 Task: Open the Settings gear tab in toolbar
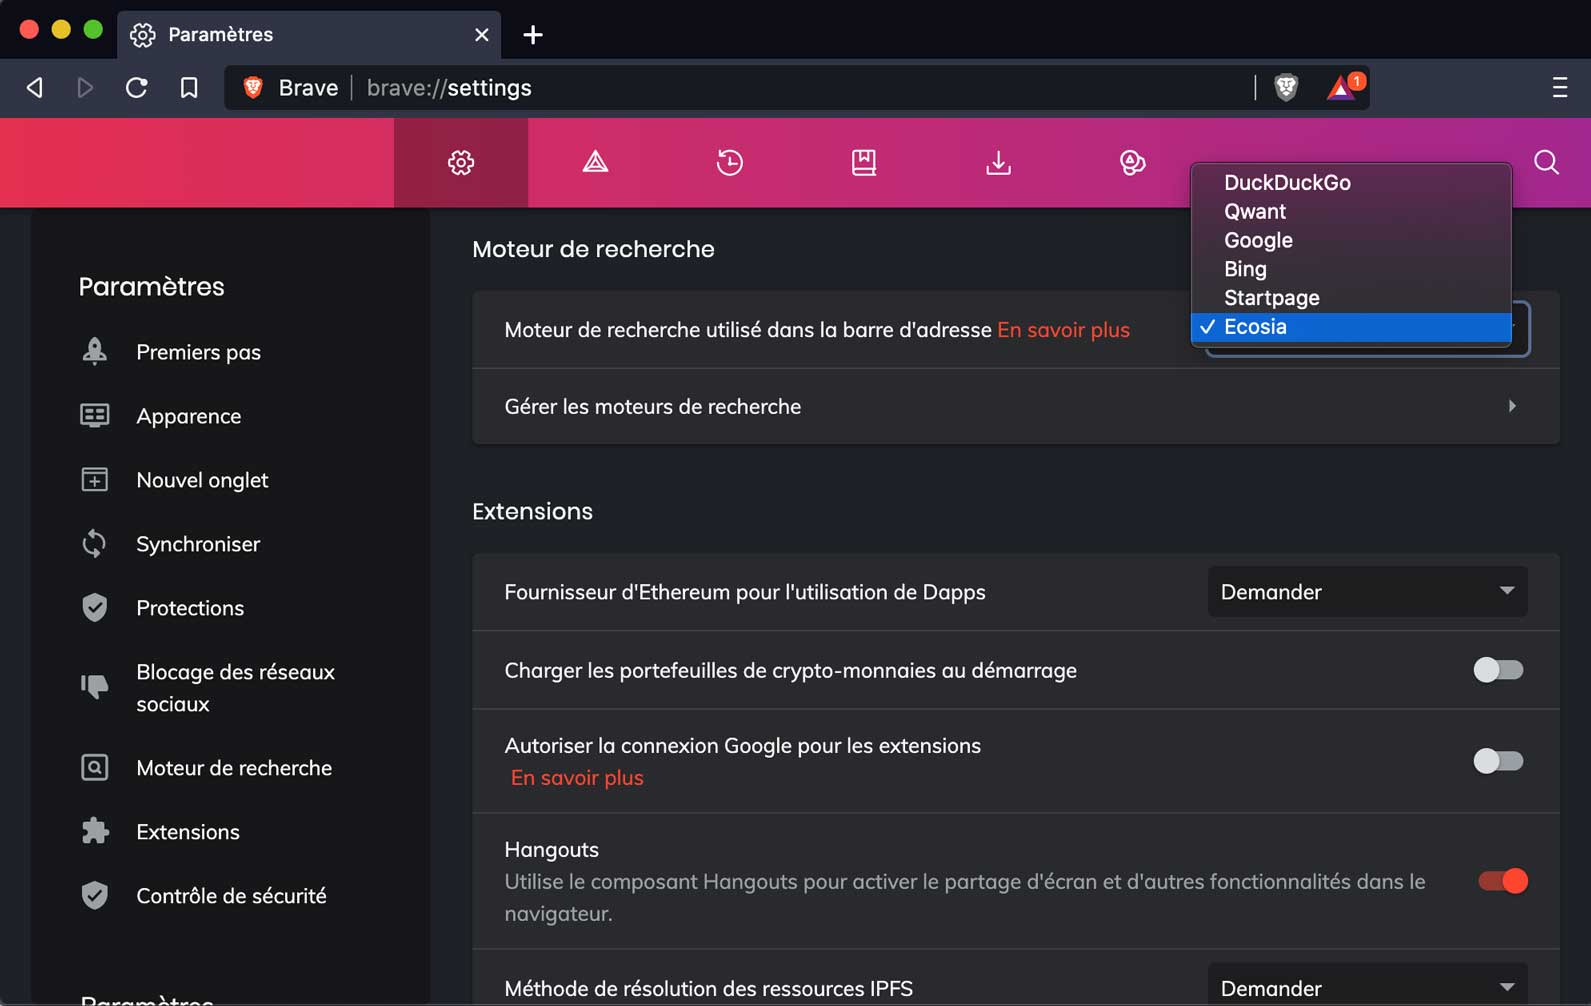coord(461,163)
